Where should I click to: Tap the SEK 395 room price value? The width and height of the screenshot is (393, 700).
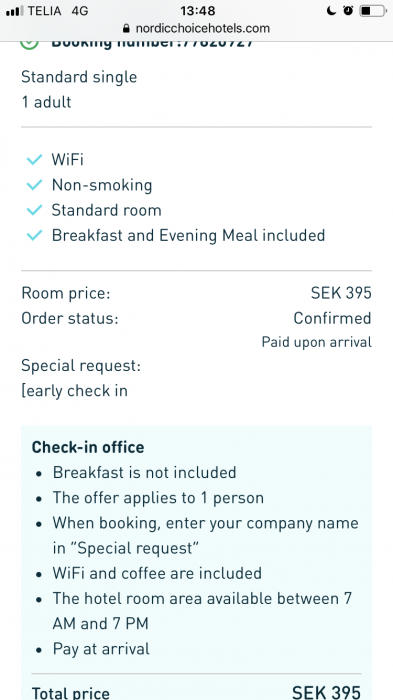click(x=341, y=293)
